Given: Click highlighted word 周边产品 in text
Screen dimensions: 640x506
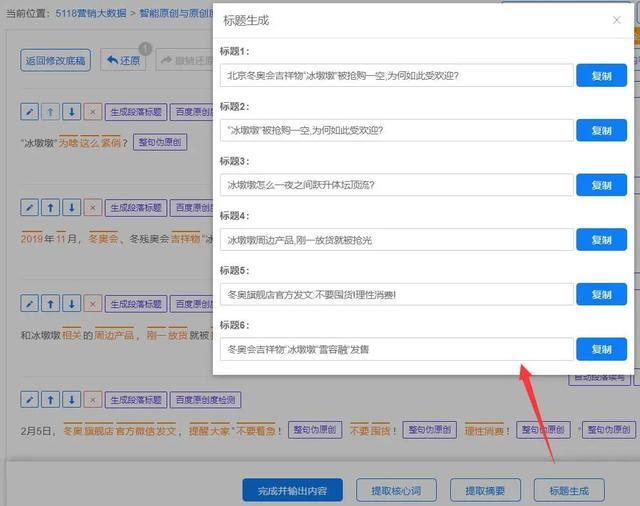Looking at the screenshot, I should click(x=114, y=335).
